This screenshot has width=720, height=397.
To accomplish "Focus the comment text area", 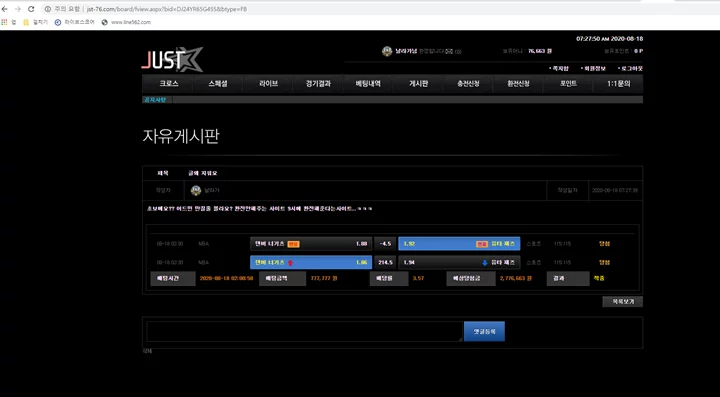I will (x=304, y=331).
